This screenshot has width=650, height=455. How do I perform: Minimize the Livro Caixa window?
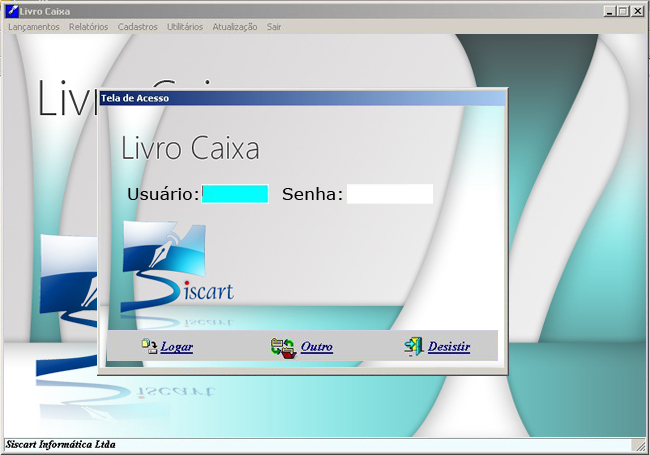pos(609,11)
